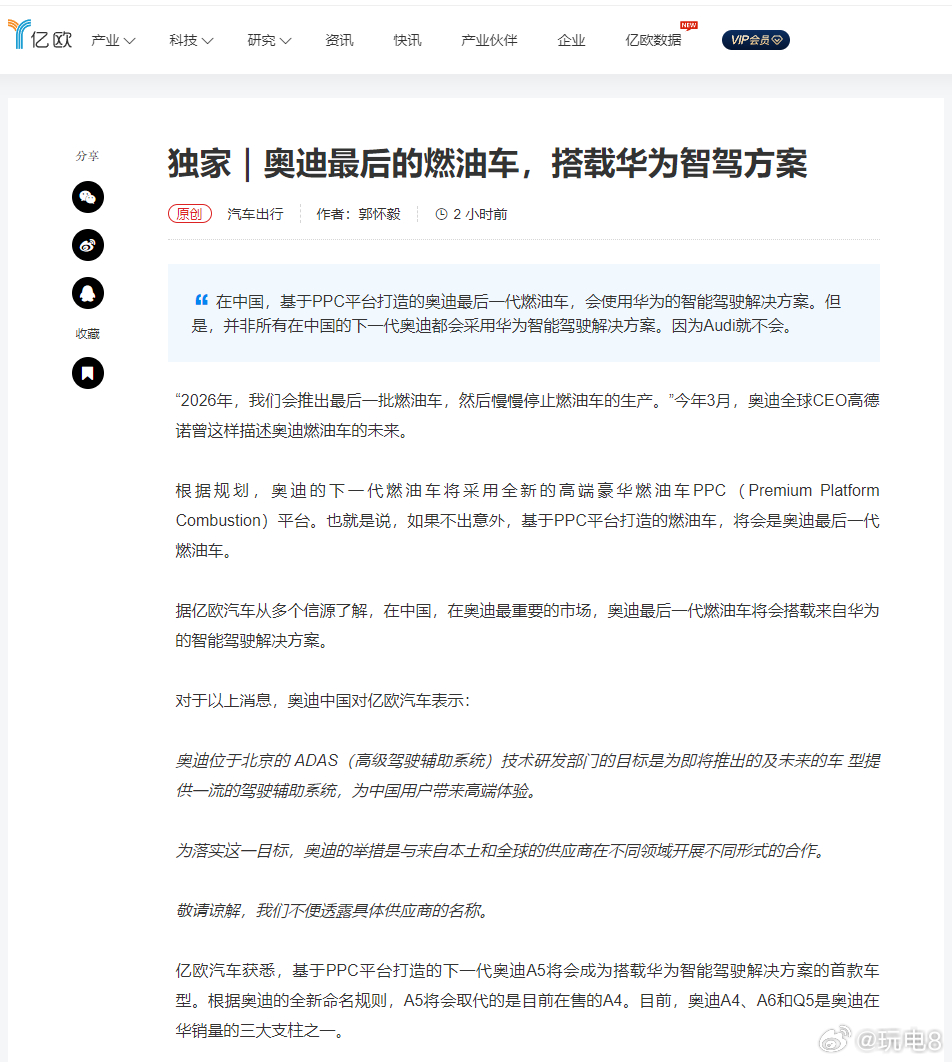Click the 原创 tag badge
This screenshot has width=952, height=1062.
coord(190,214)
